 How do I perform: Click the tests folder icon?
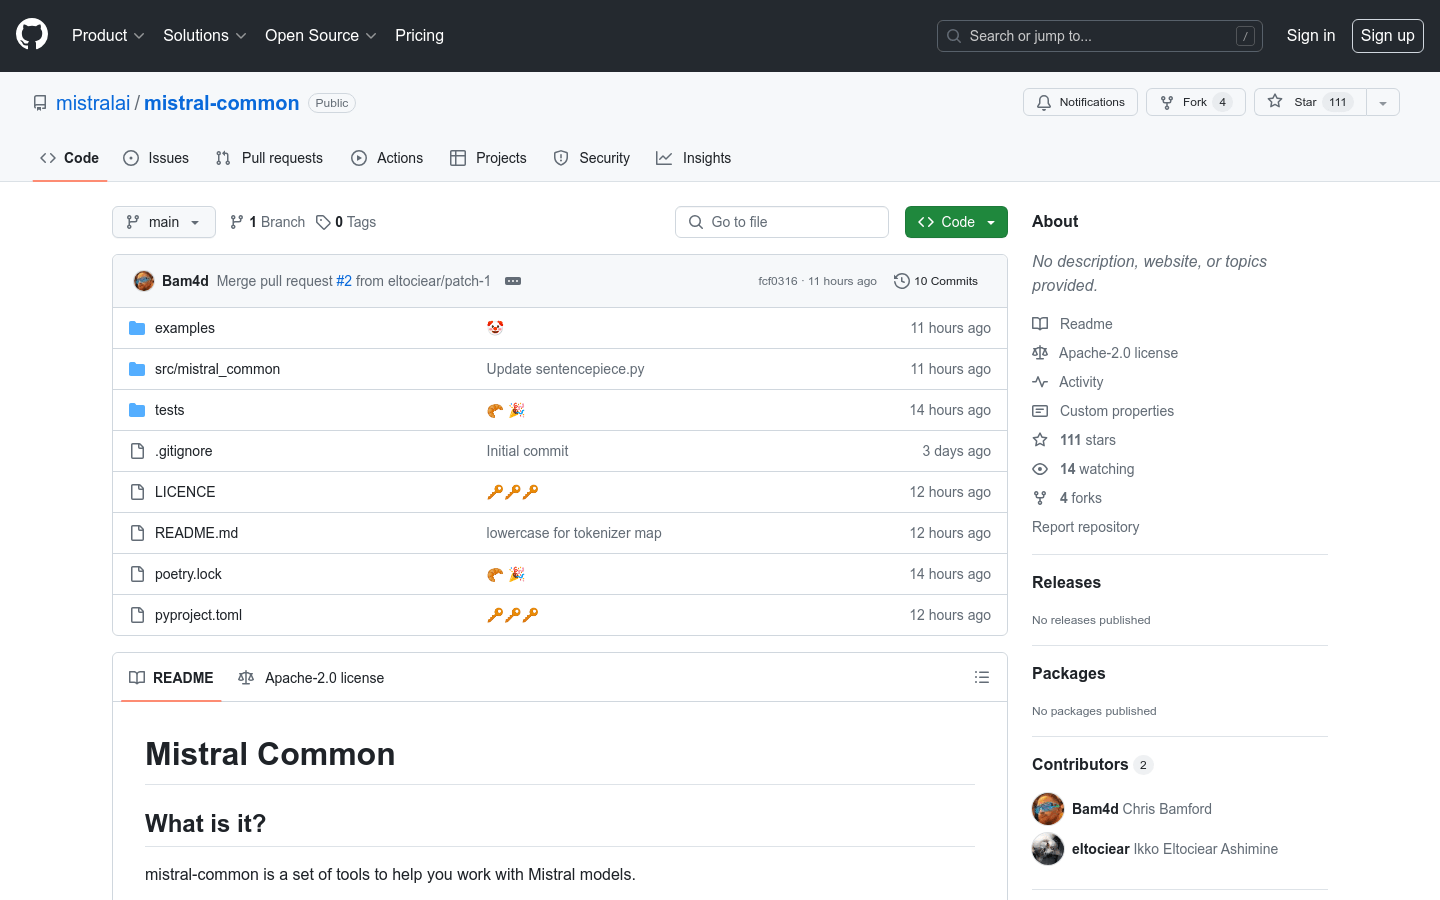pyautogui.click(x=137, y=410)
